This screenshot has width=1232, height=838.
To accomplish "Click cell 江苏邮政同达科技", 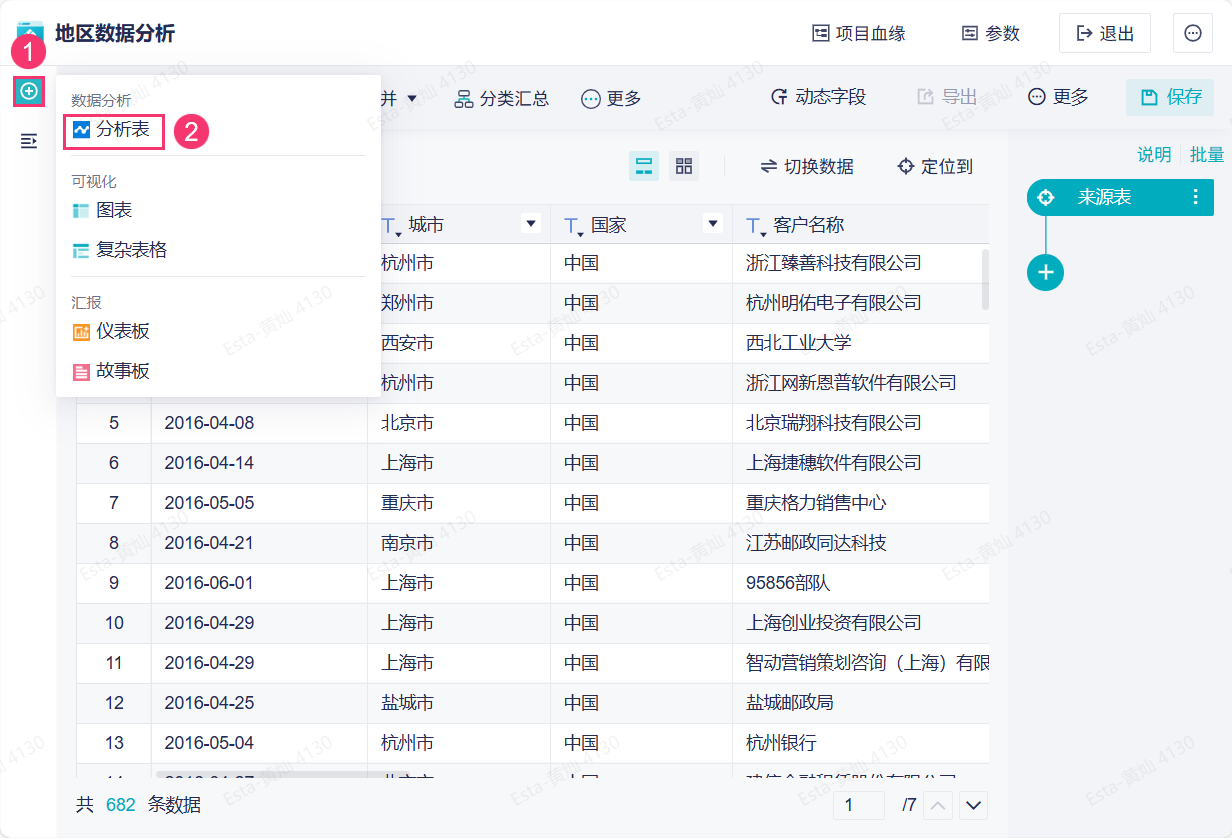I will [x=861, y=543].
